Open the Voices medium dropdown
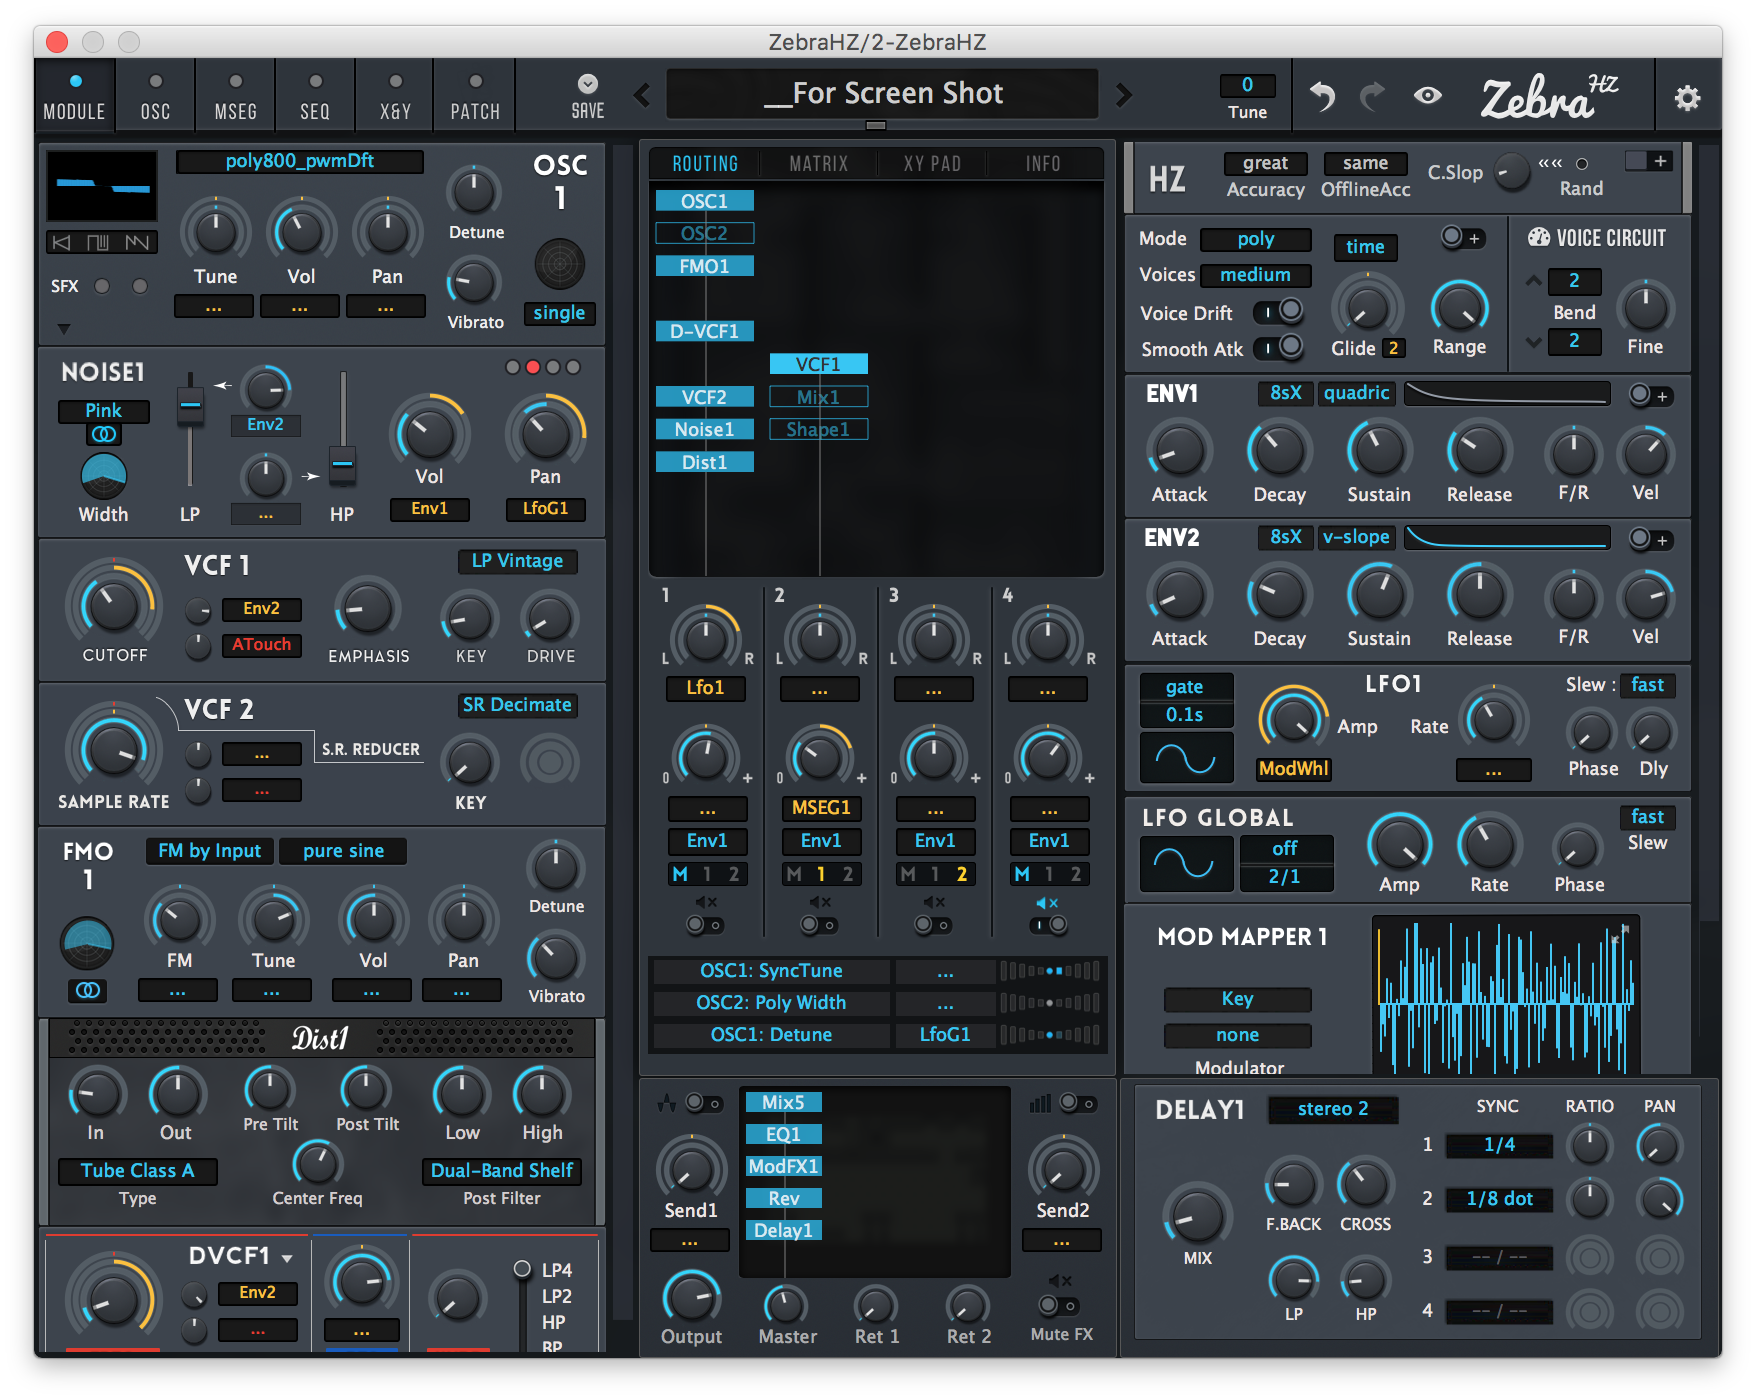 tap(1255, 275)
